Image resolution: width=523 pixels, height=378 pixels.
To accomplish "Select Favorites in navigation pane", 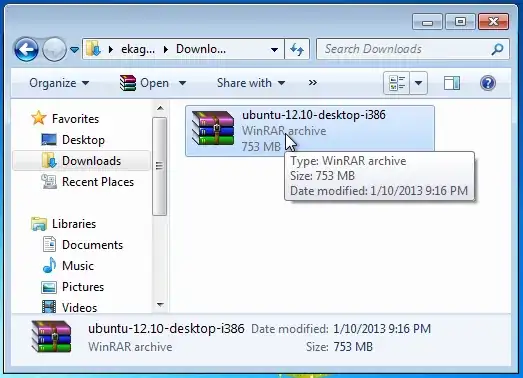I will (x=75, y=119).
